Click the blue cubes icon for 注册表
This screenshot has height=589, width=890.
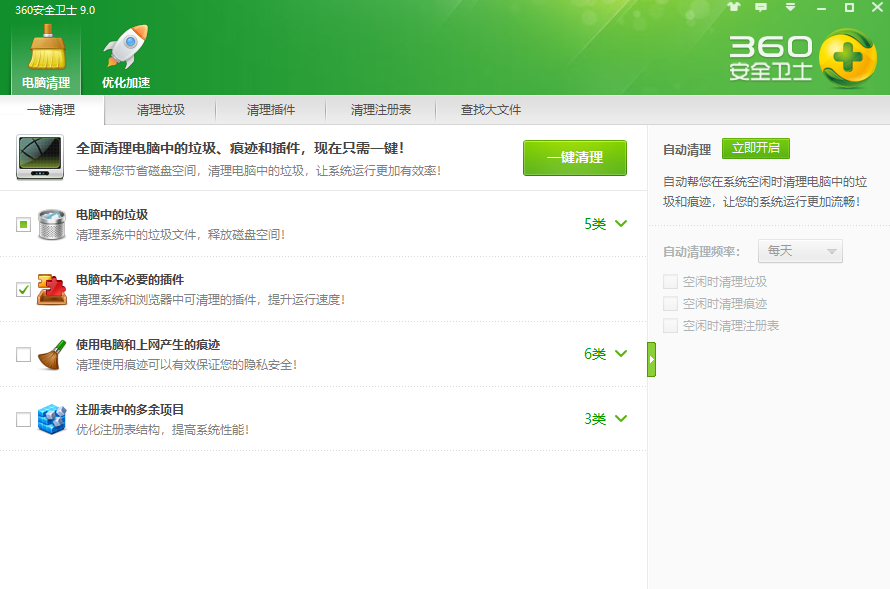click(52, 419)
